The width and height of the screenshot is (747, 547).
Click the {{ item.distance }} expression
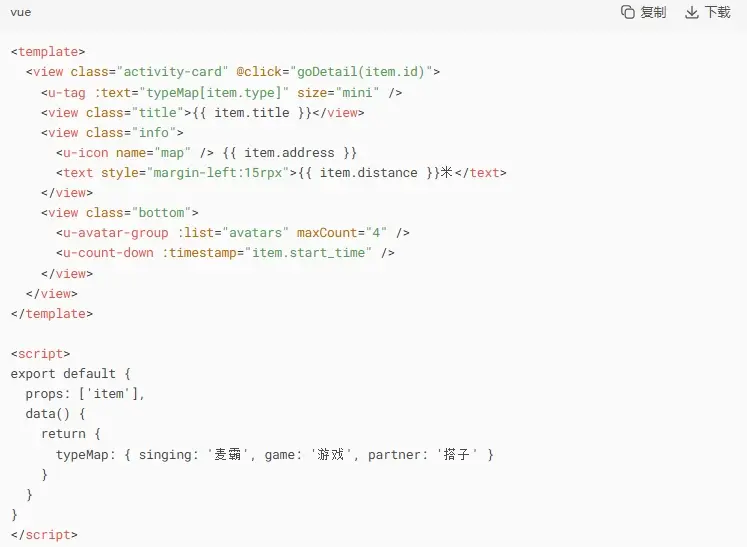[x=368, y=173]
